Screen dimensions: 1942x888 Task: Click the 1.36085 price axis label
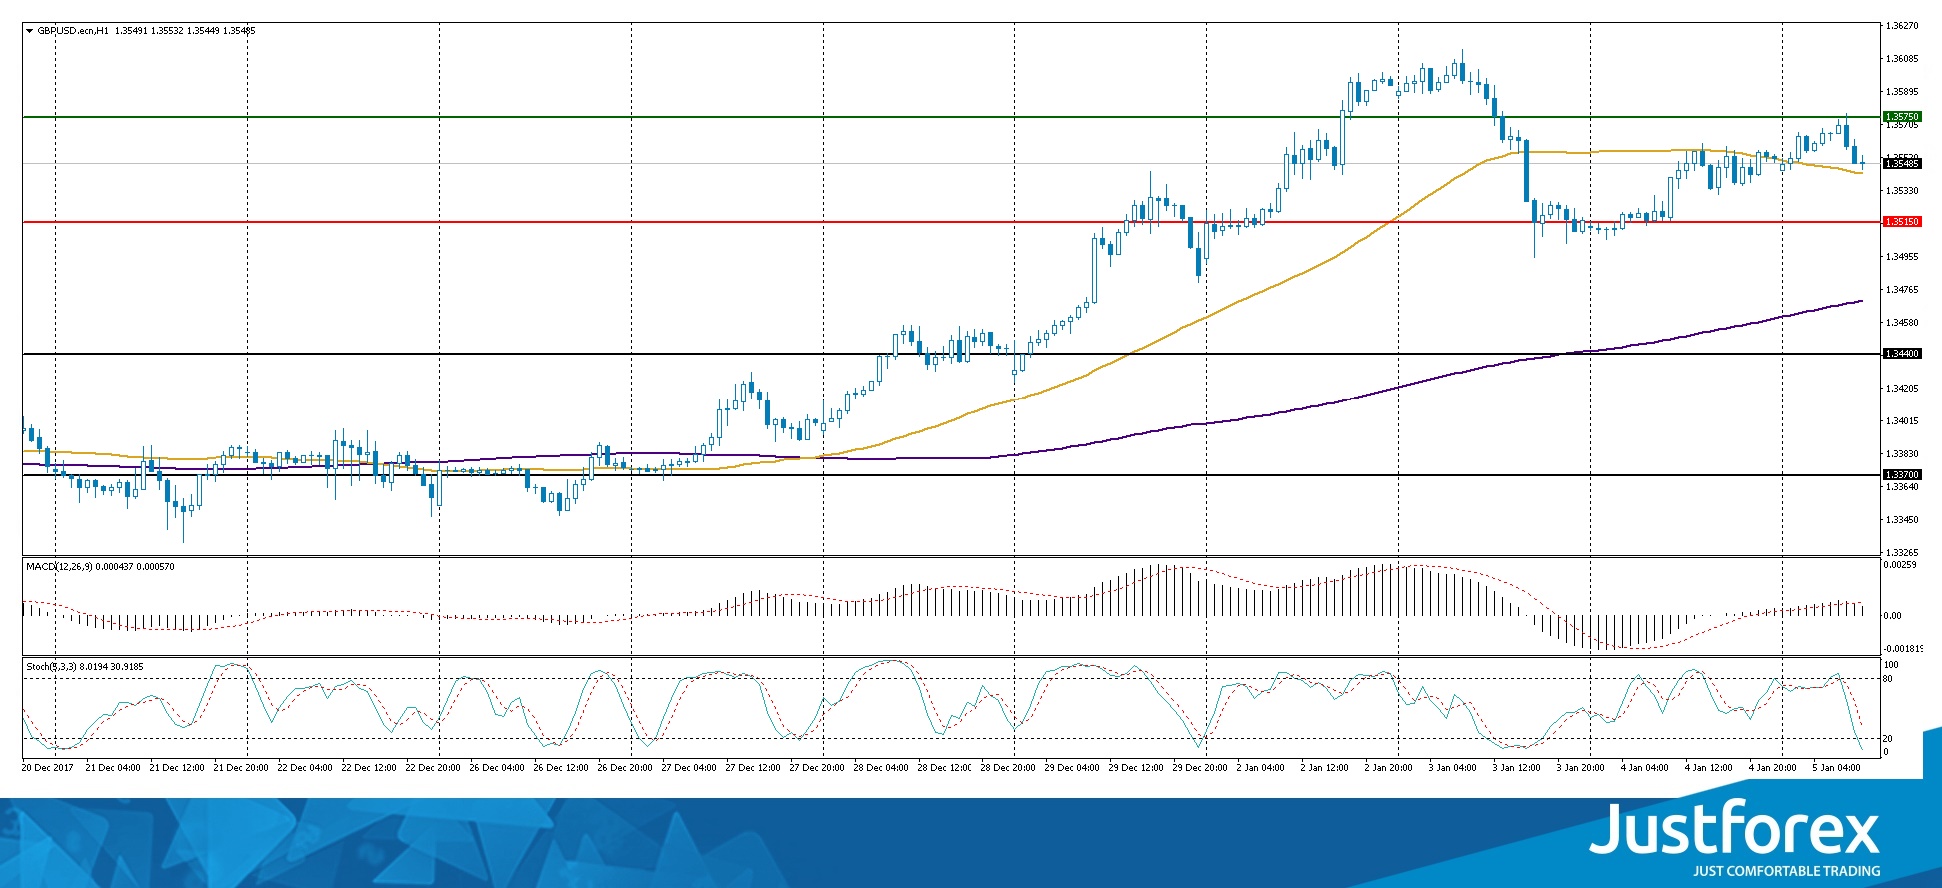1902,59
